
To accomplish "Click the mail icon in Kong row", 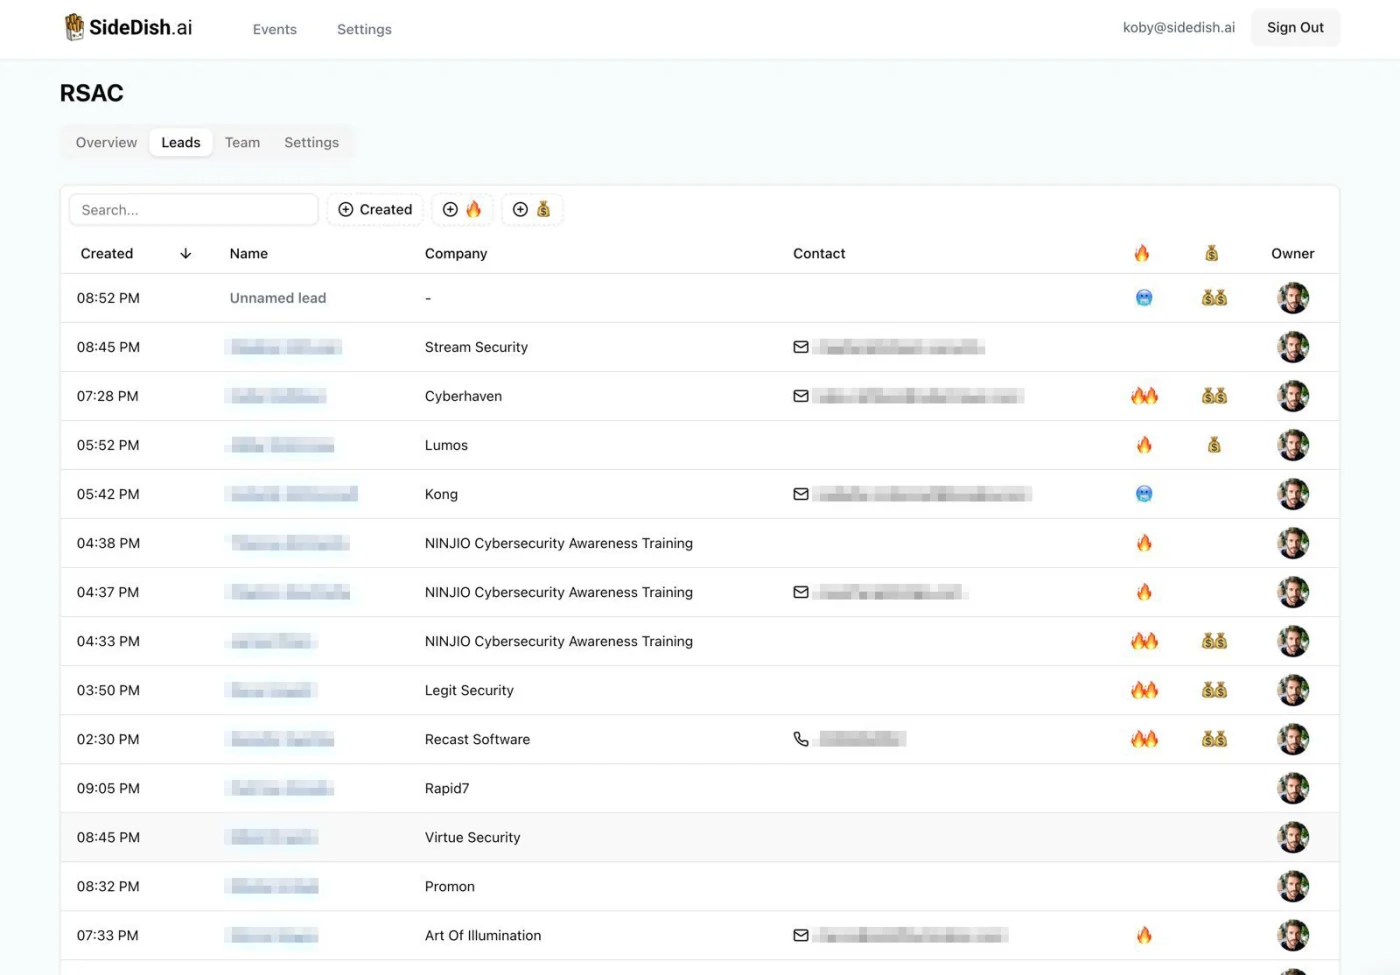I will pos(801,494).
